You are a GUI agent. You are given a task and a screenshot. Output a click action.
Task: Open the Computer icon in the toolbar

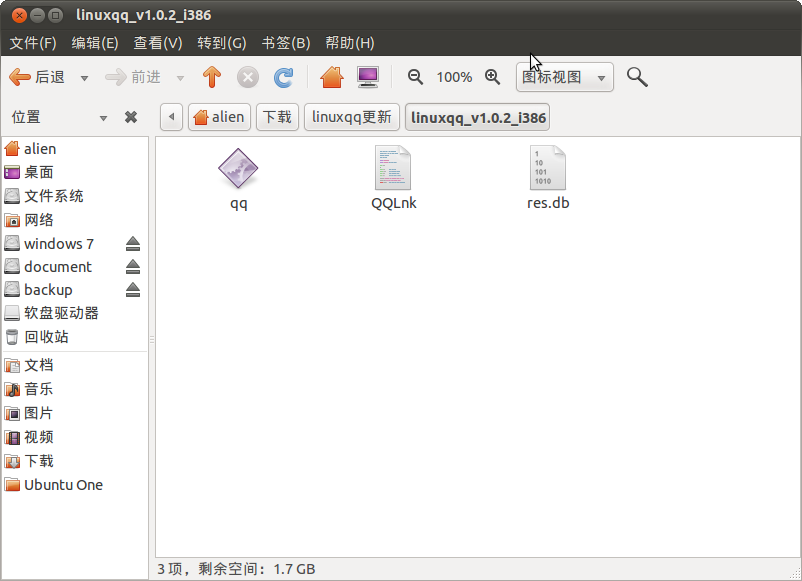(368, 77)
